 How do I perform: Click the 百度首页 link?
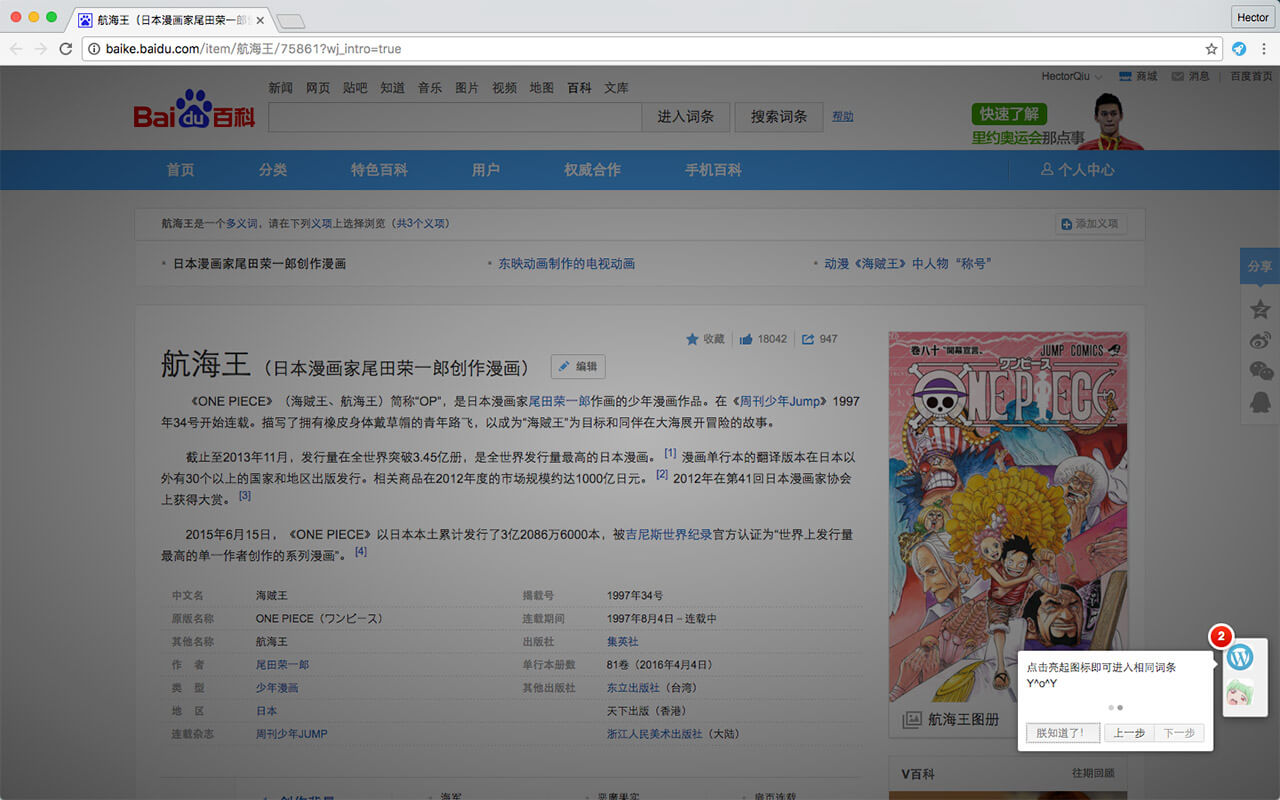(x=1251, y=76)
